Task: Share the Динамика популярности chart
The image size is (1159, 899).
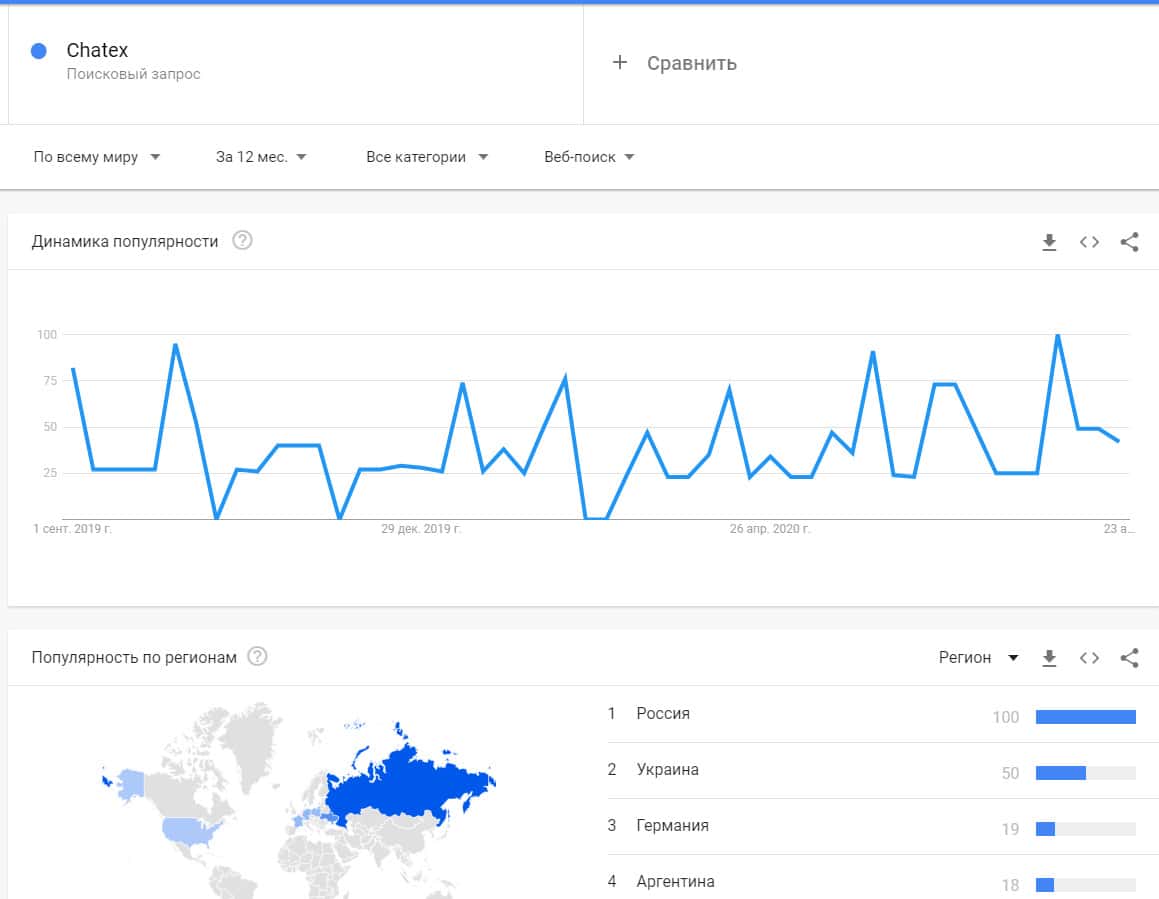Action: tap(1129, 242)
